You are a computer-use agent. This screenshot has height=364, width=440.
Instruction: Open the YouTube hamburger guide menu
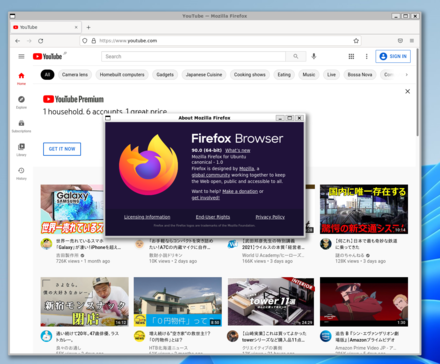coord(21,56)
